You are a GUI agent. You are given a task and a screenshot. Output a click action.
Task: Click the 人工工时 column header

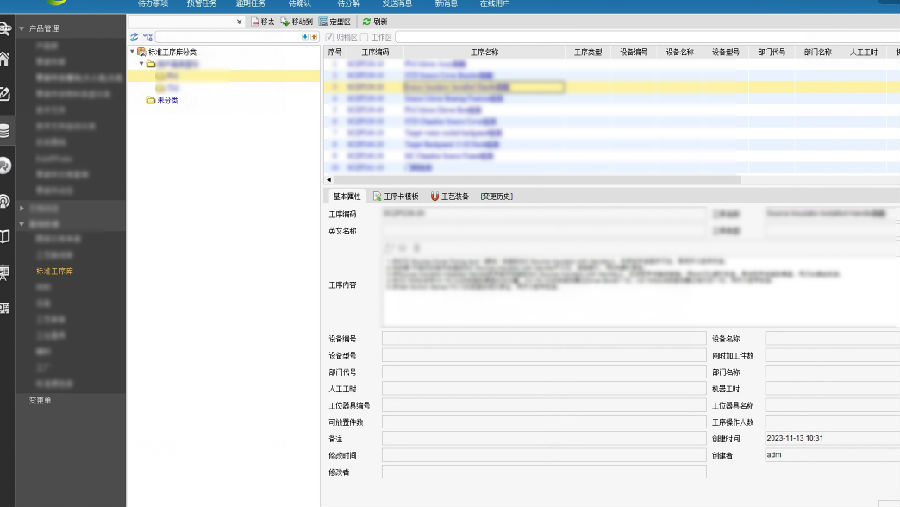(863, 52)
